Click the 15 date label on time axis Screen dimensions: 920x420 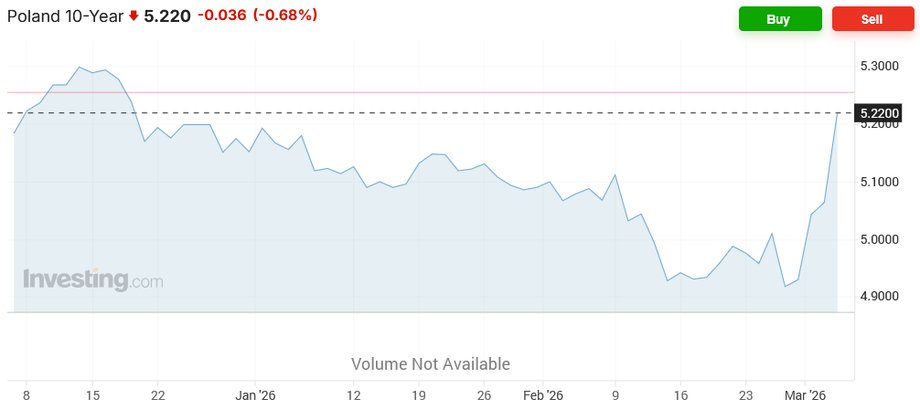coord(92,395)
